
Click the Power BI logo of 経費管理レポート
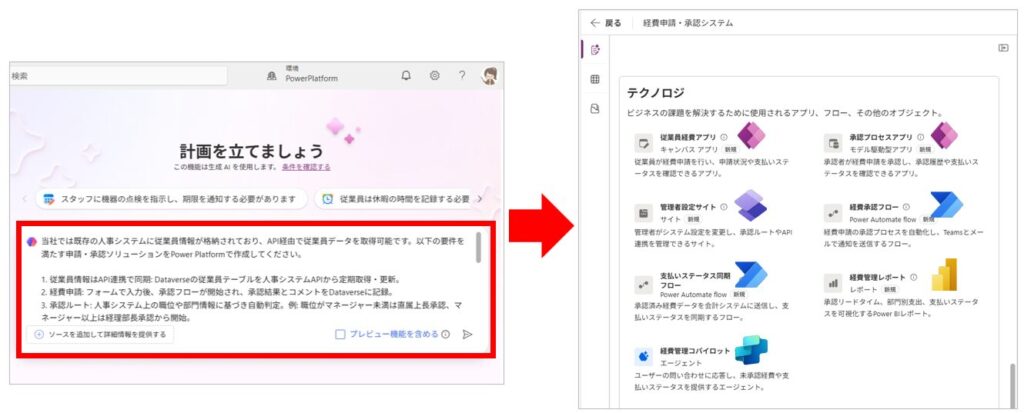coord(944,275)
